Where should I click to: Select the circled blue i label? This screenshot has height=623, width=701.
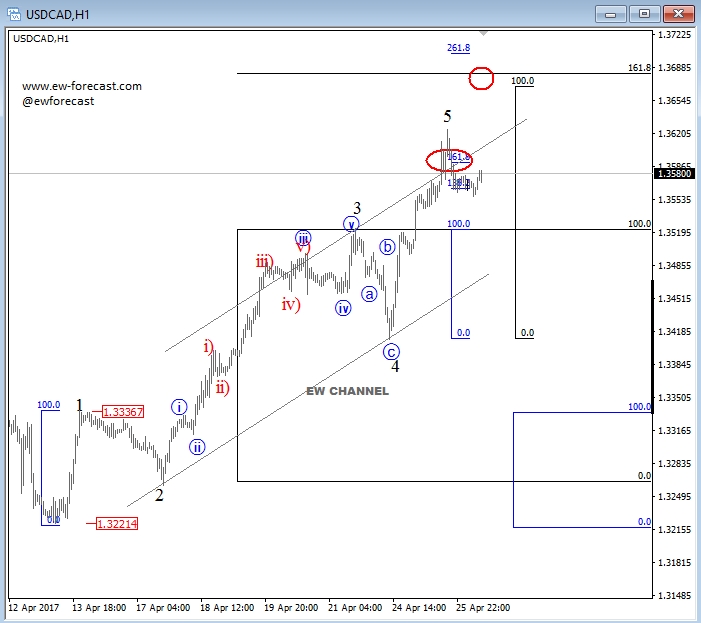click(x=179, y=407)
